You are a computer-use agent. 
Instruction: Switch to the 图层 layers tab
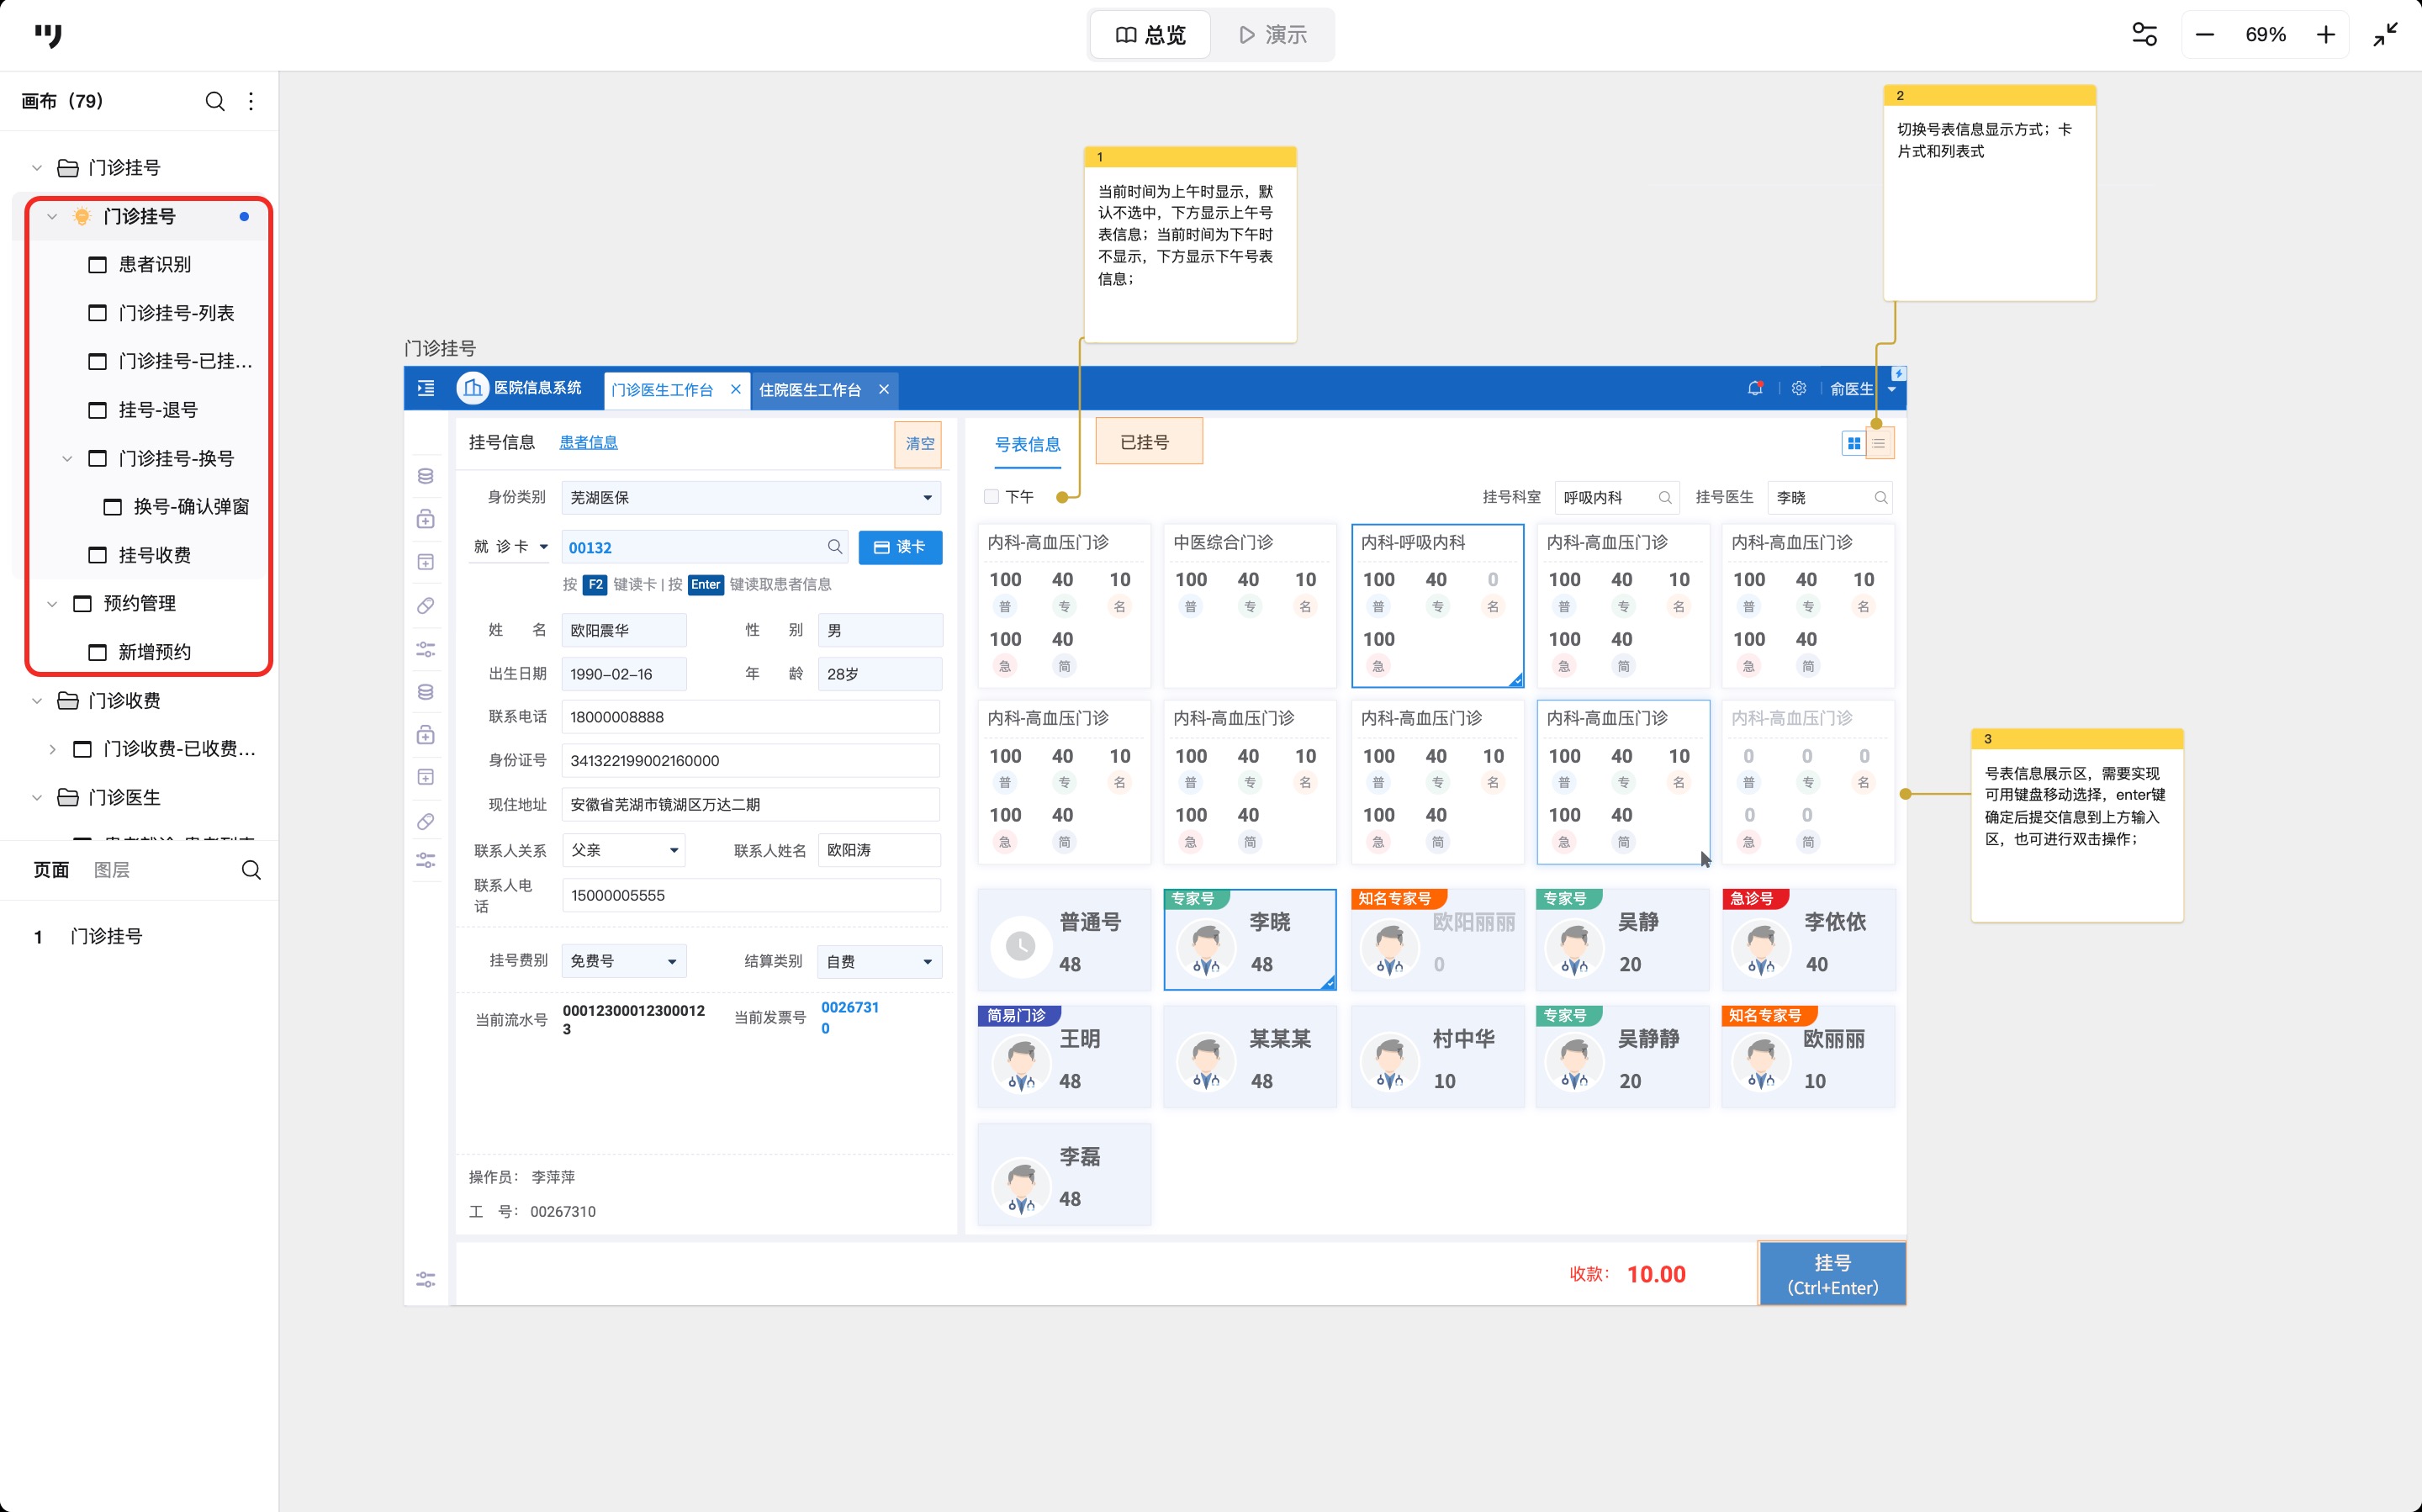point(111,870)
